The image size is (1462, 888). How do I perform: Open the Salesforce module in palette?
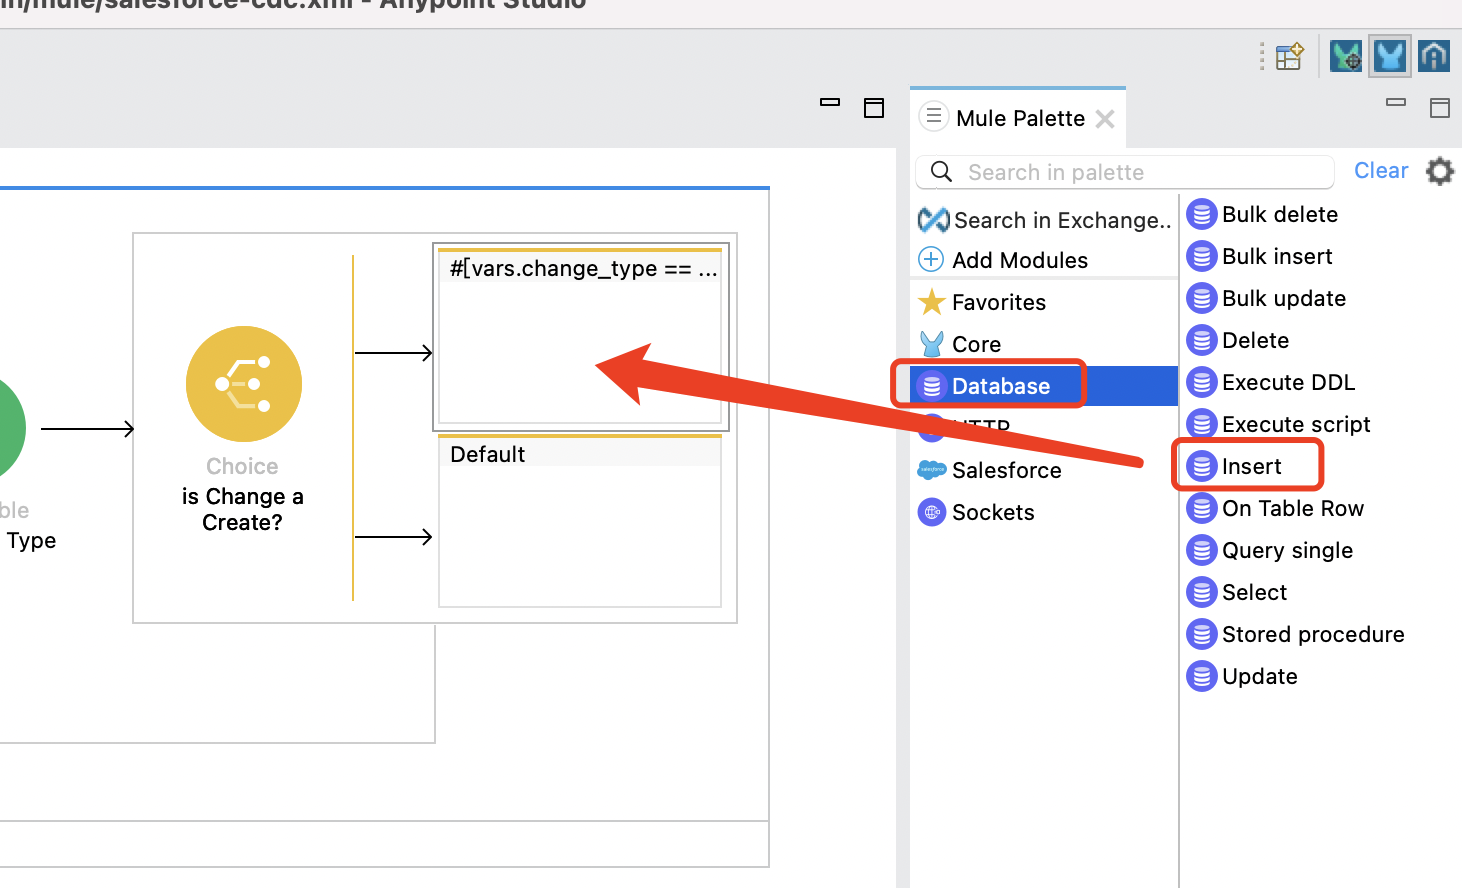[x=990, y=470]
